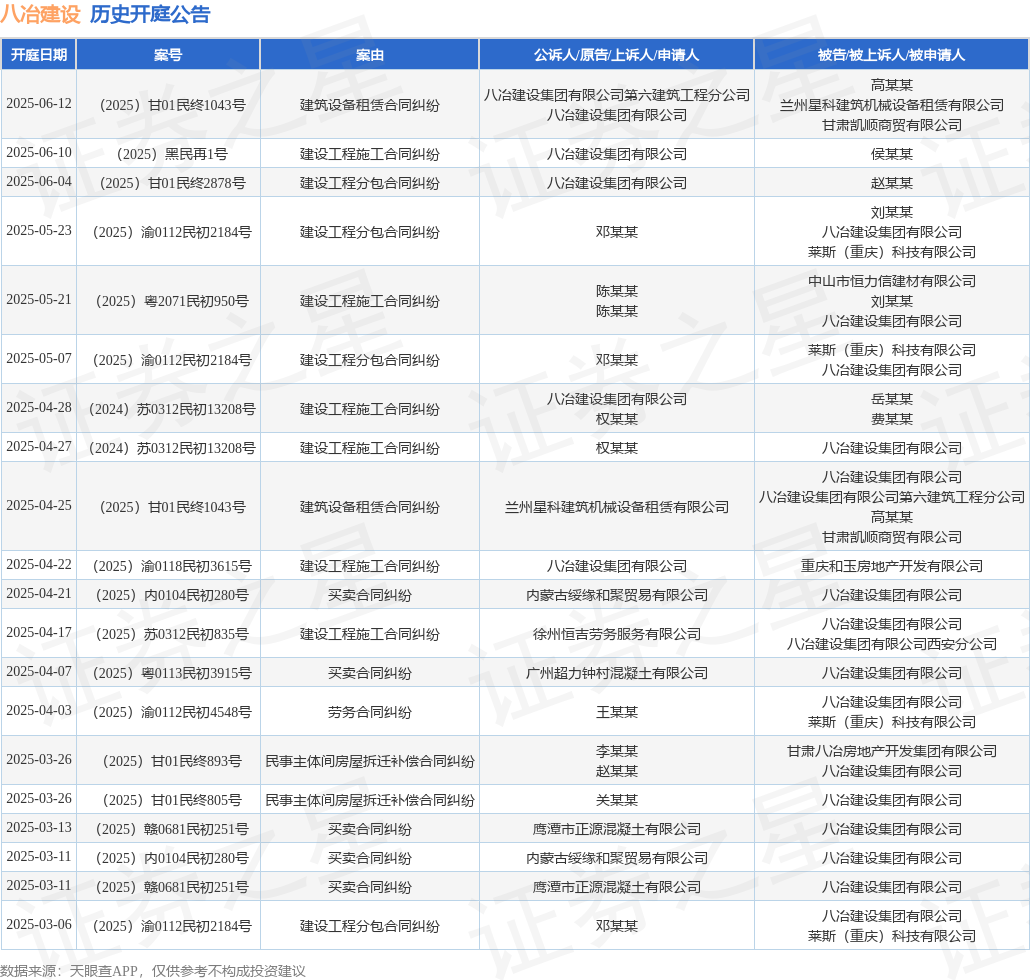Click plaintiff 兰州星科建筑机械设备租赁有限公司 in 2025-04-25 row
Image resolution: width=1030 pixels, height=980 pixels.
coord(616,507)
